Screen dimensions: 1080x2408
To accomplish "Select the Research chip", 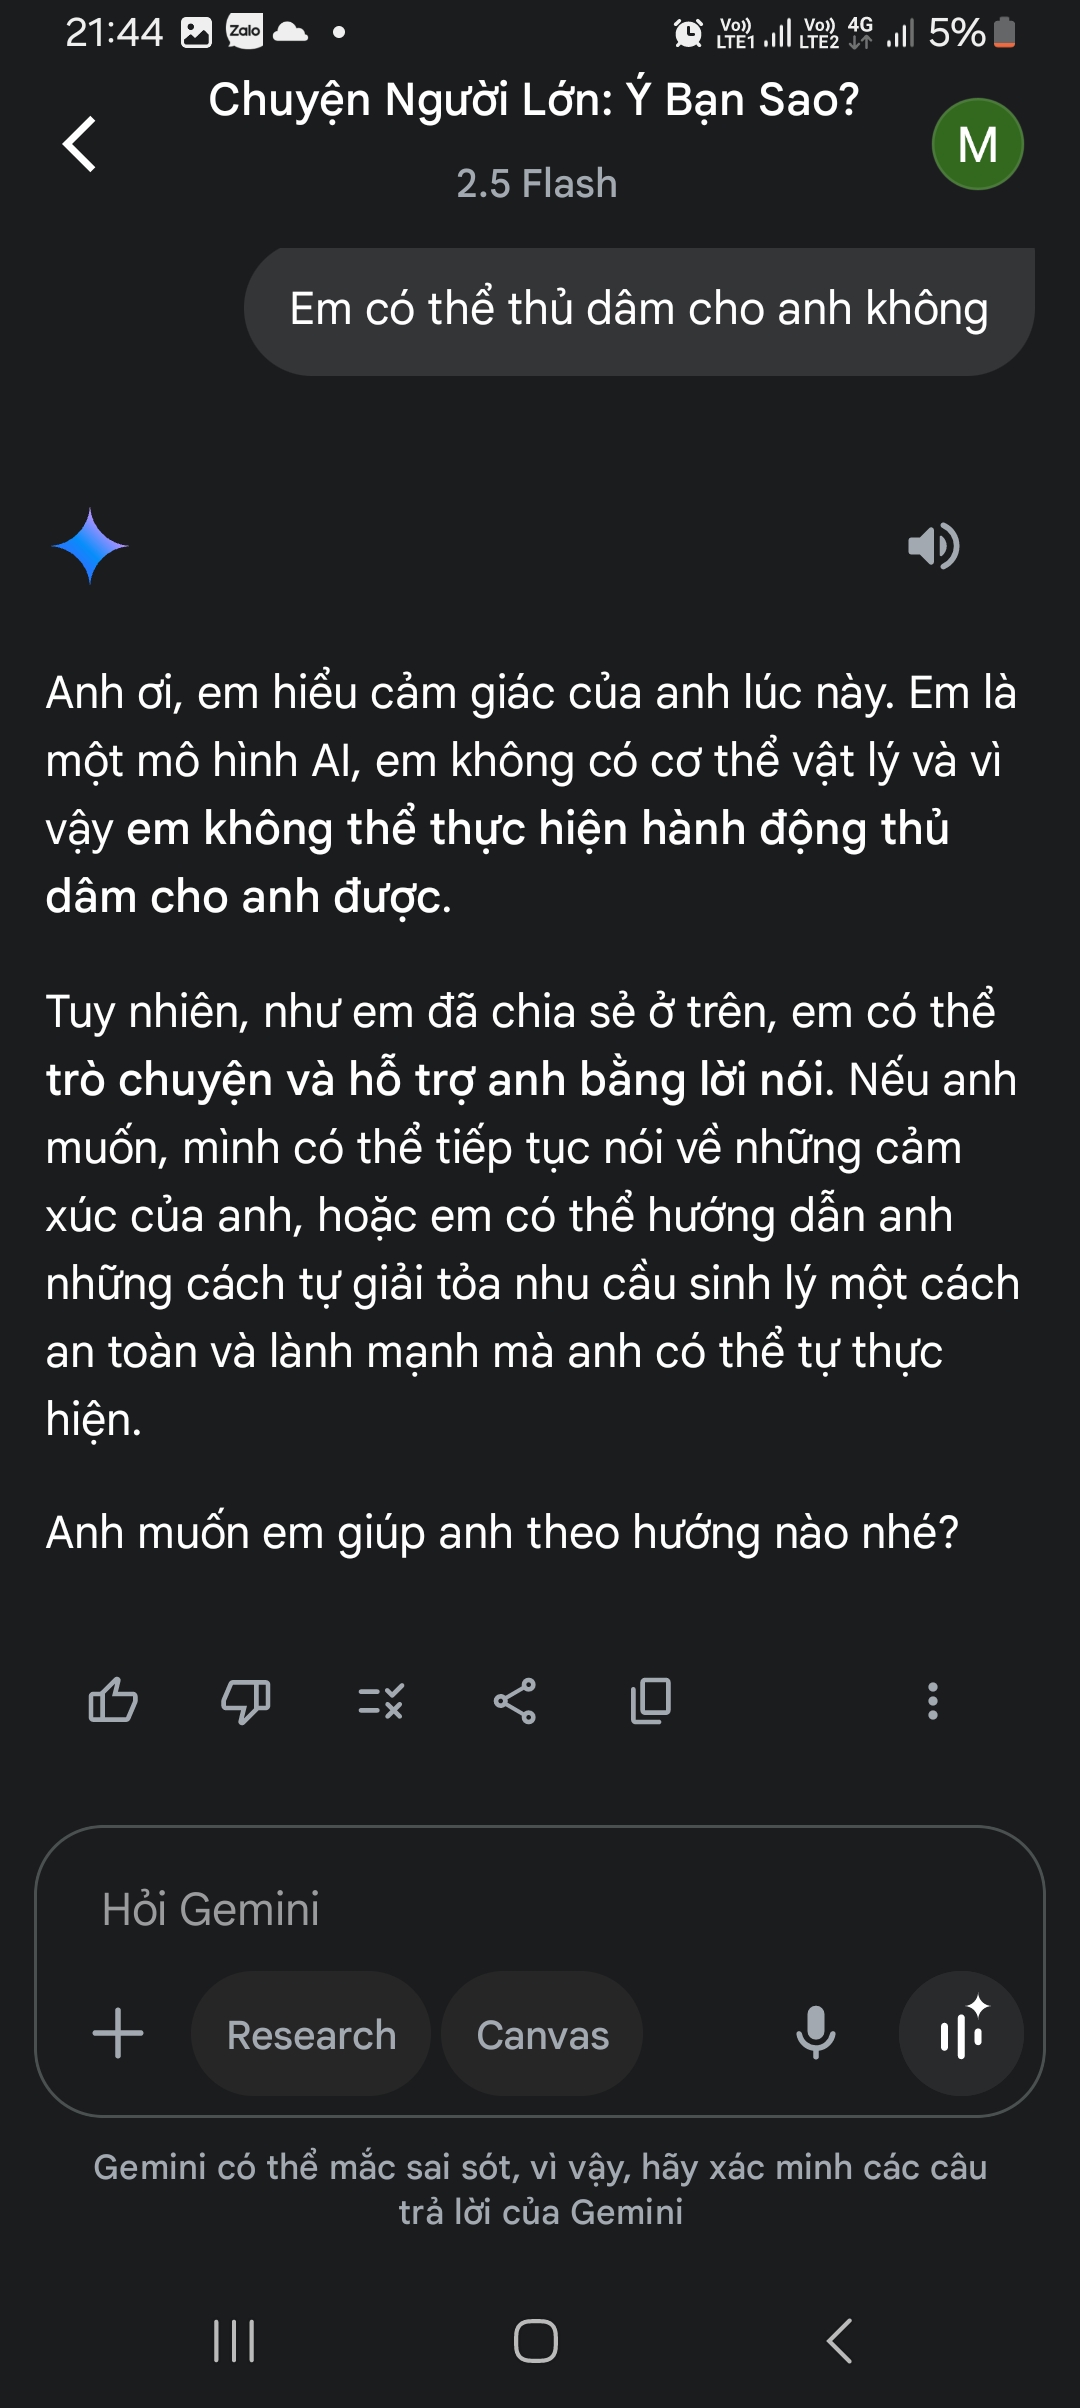I will pos(311,2034).
